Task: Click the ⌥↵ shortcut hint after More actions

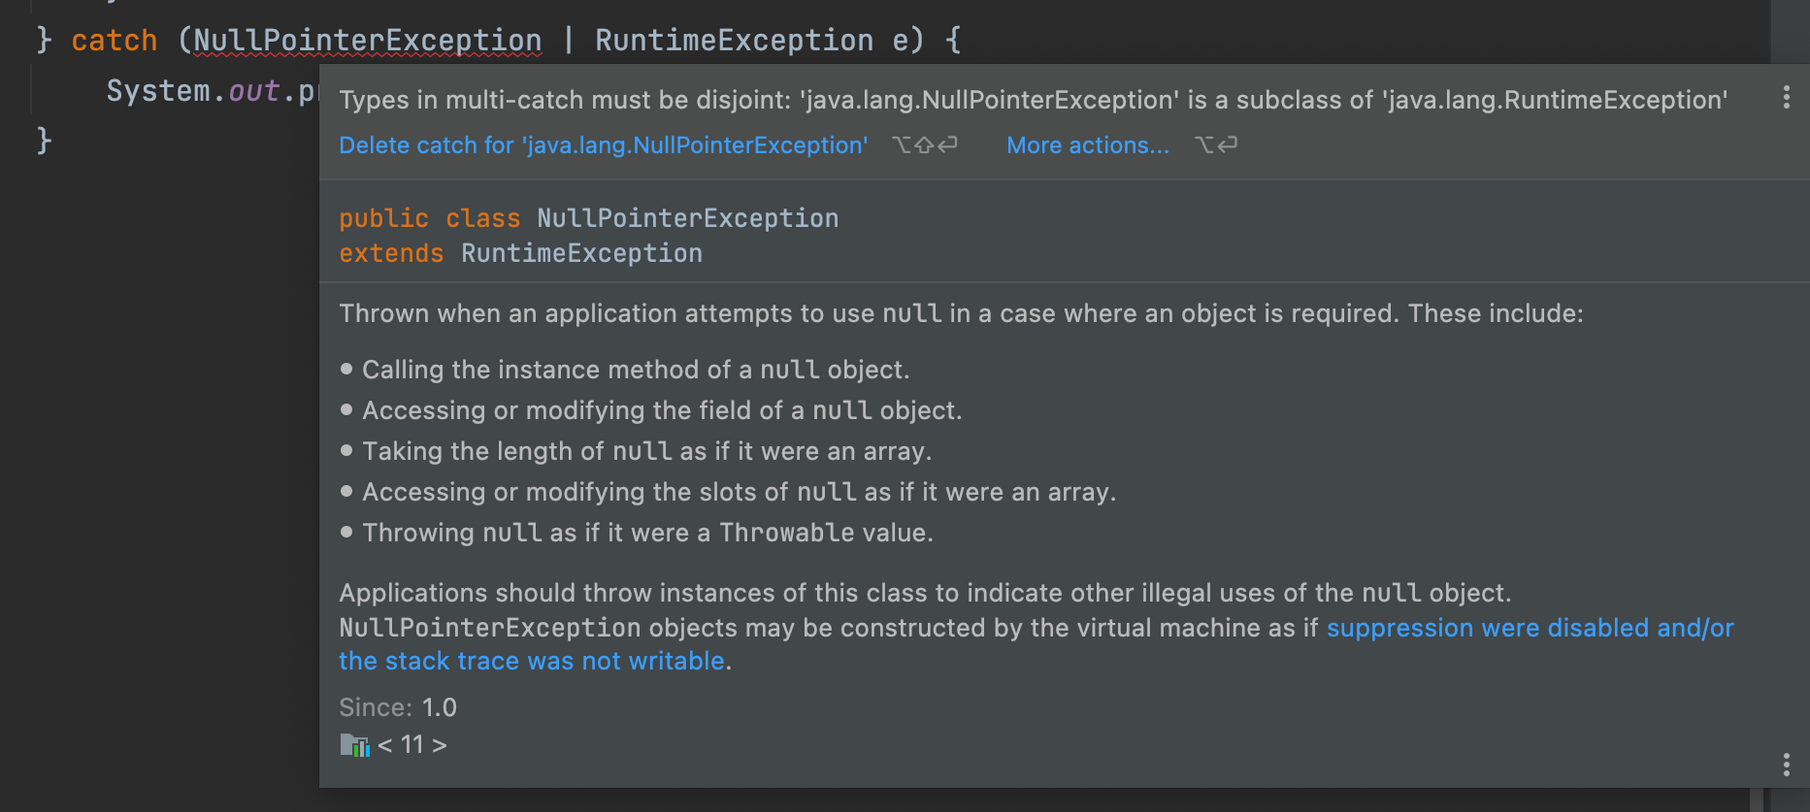Action: click(x=1216, y=145)
